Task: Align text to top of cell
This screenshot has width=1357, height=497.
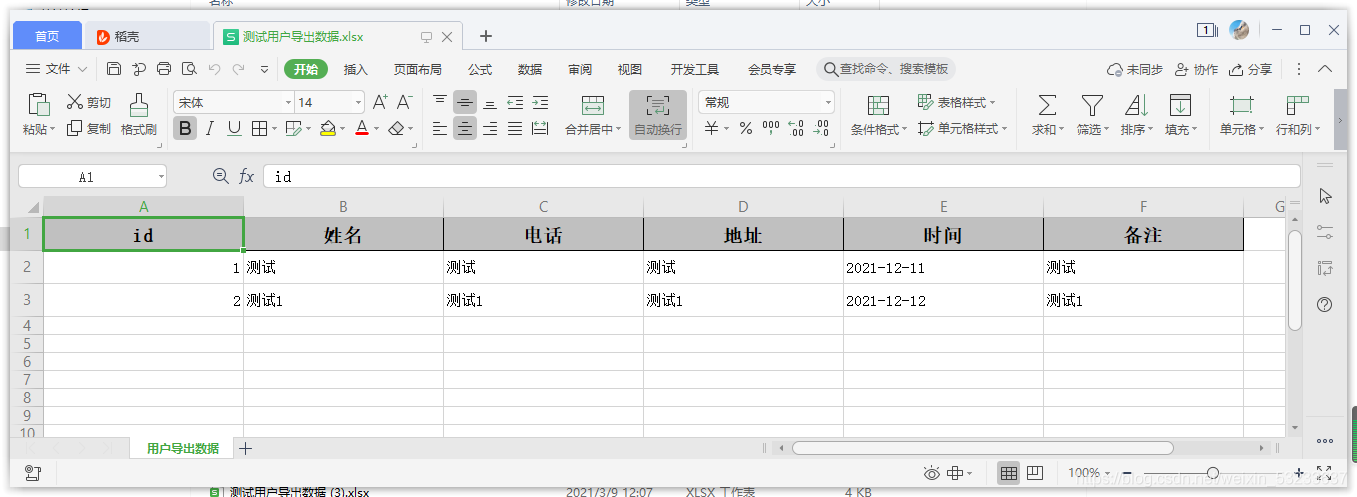Action: [440, 102]
